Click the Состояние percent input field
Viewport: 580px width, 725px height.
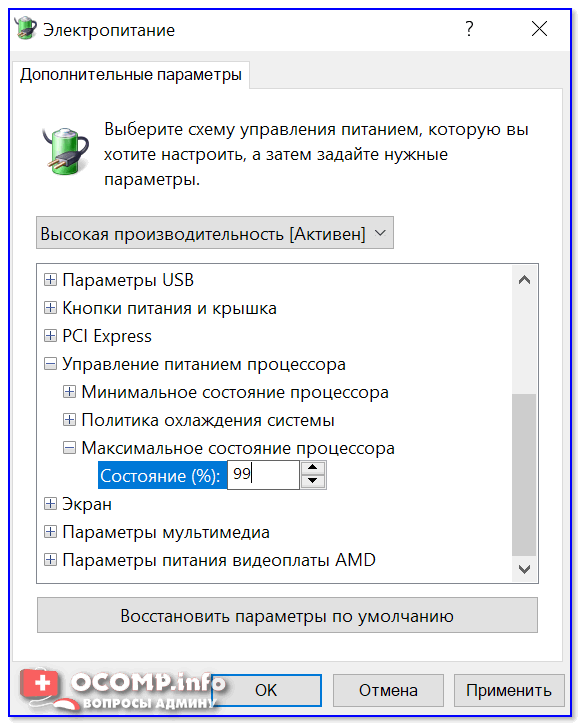pos(263,475)
